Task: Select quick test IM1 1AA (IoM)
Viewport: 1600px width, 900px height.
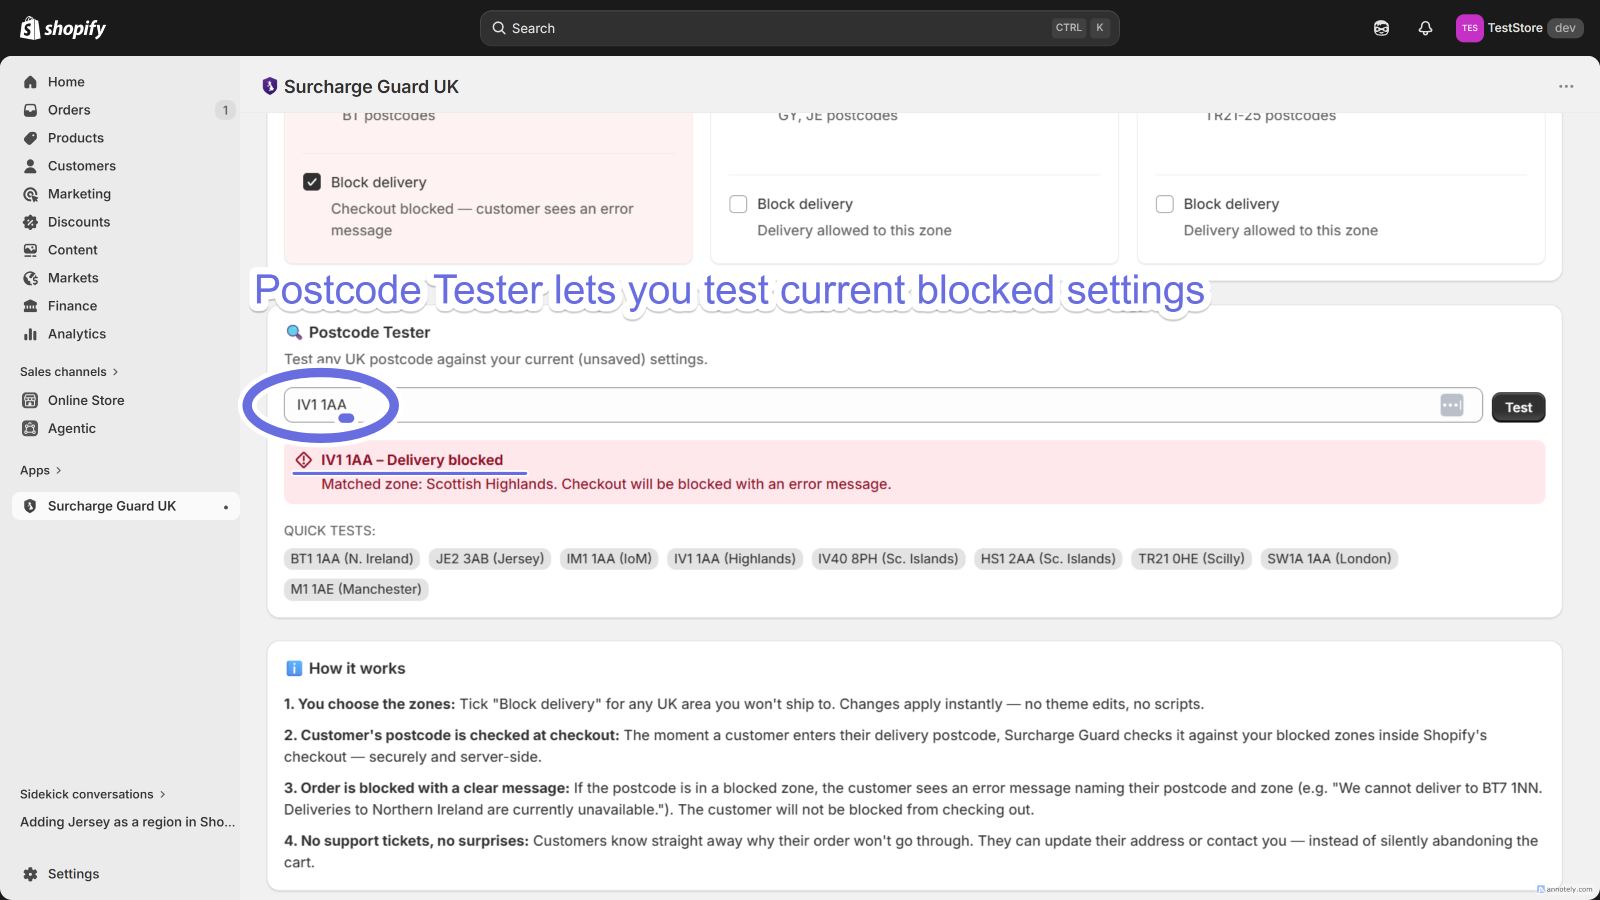Action: (x=609, y=559)
